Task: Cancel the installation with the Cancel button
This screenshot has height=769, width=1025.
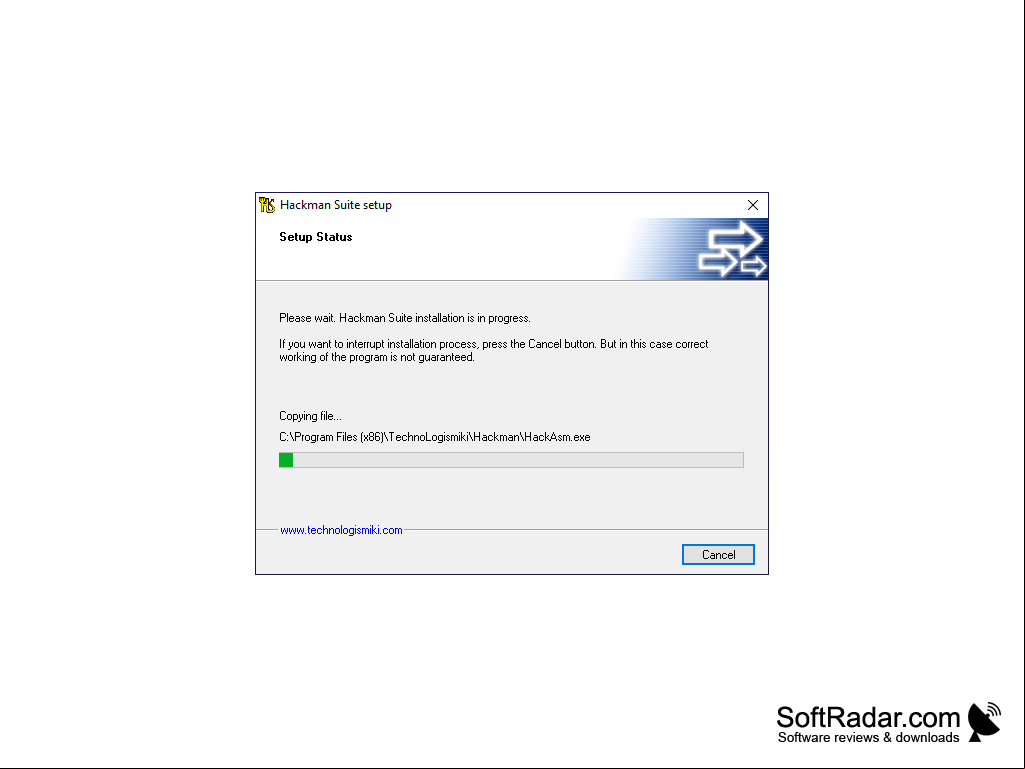Action: [x=718, y=555]
